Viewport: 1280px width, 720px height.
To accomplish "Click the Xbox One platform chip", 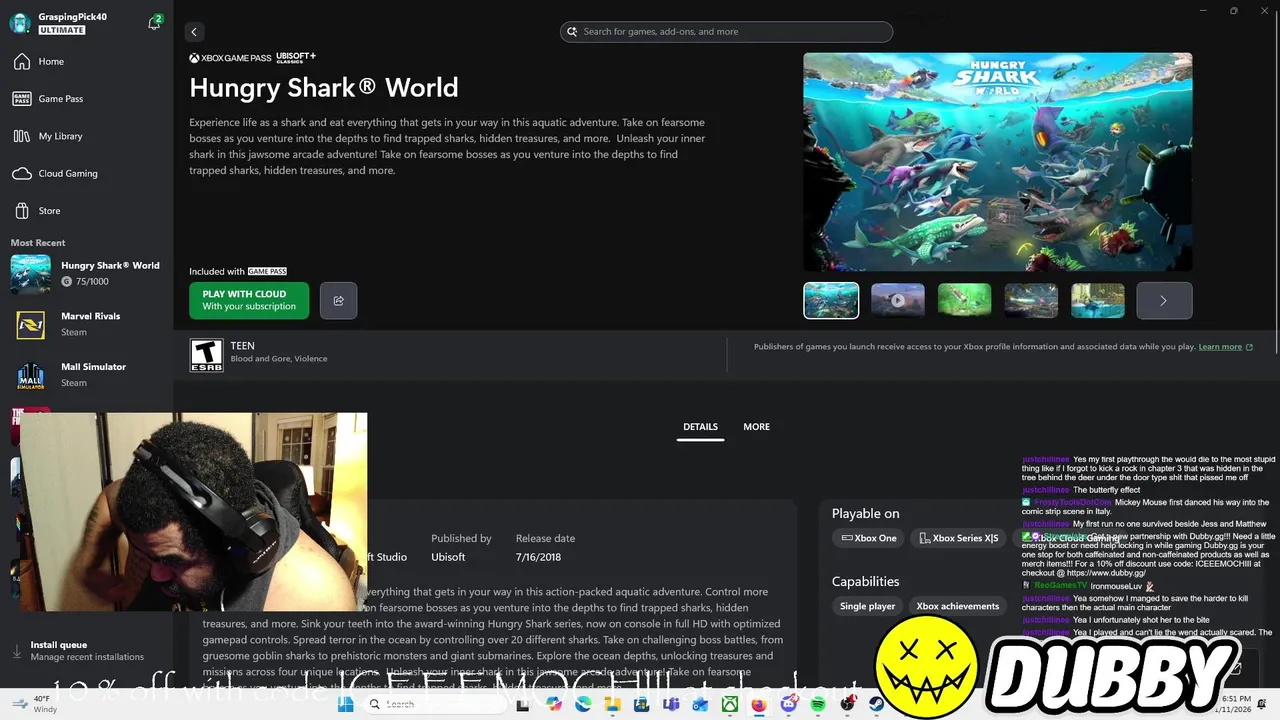I will [869, 538].
